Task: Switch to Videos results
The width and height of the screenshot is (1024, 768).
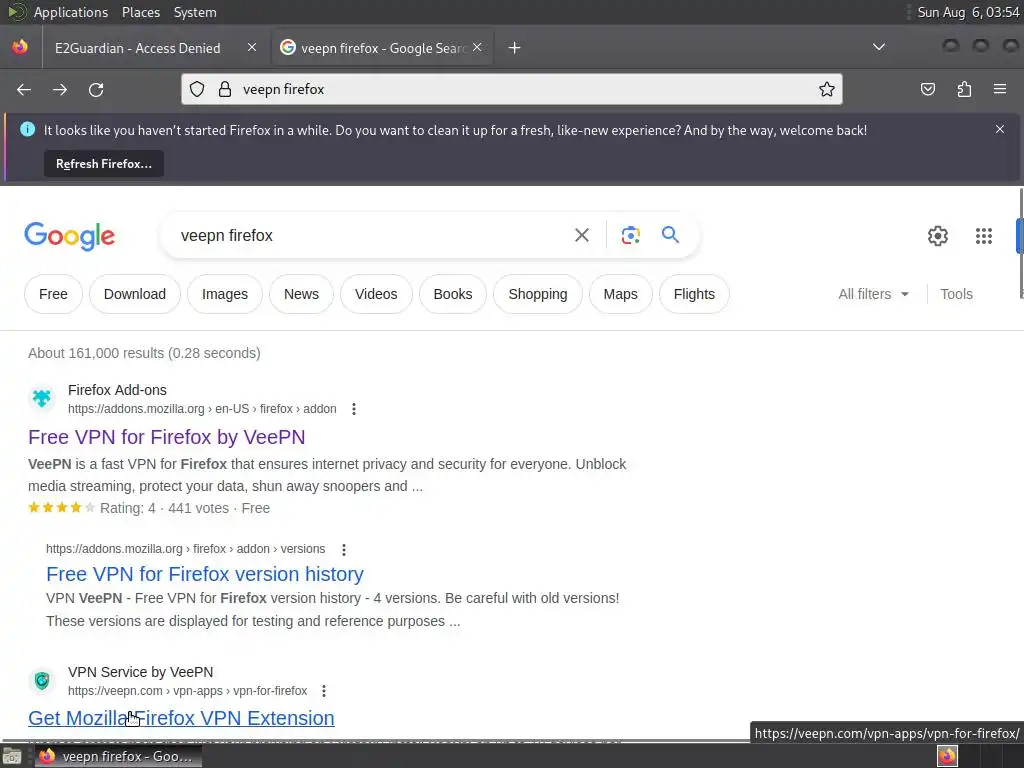Action: pyautogui.click(x=376, y=294)
